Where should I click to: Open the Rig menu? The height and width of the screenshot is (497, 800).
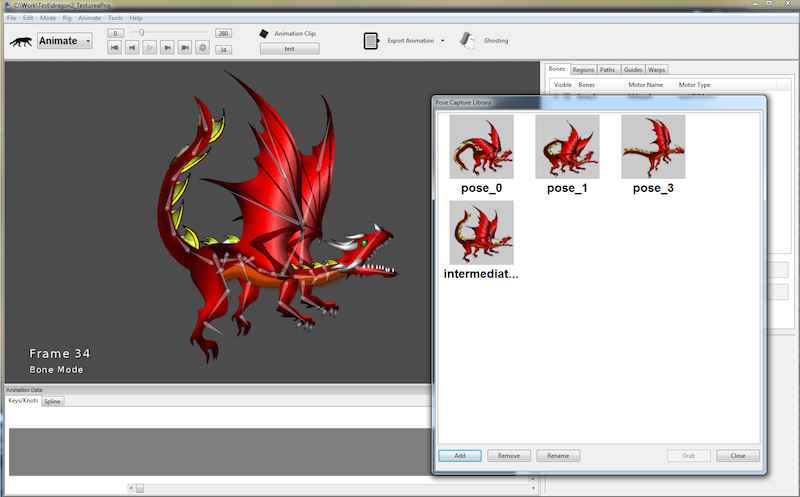pyautogui.click(x=67, y=18)
